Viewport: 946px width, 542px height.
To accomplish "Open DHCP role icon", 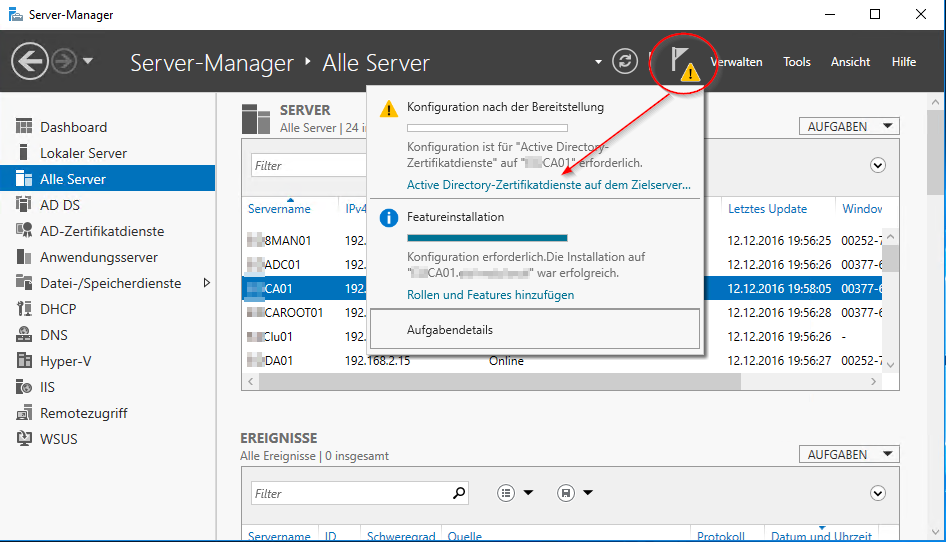I will coord(24,308).
